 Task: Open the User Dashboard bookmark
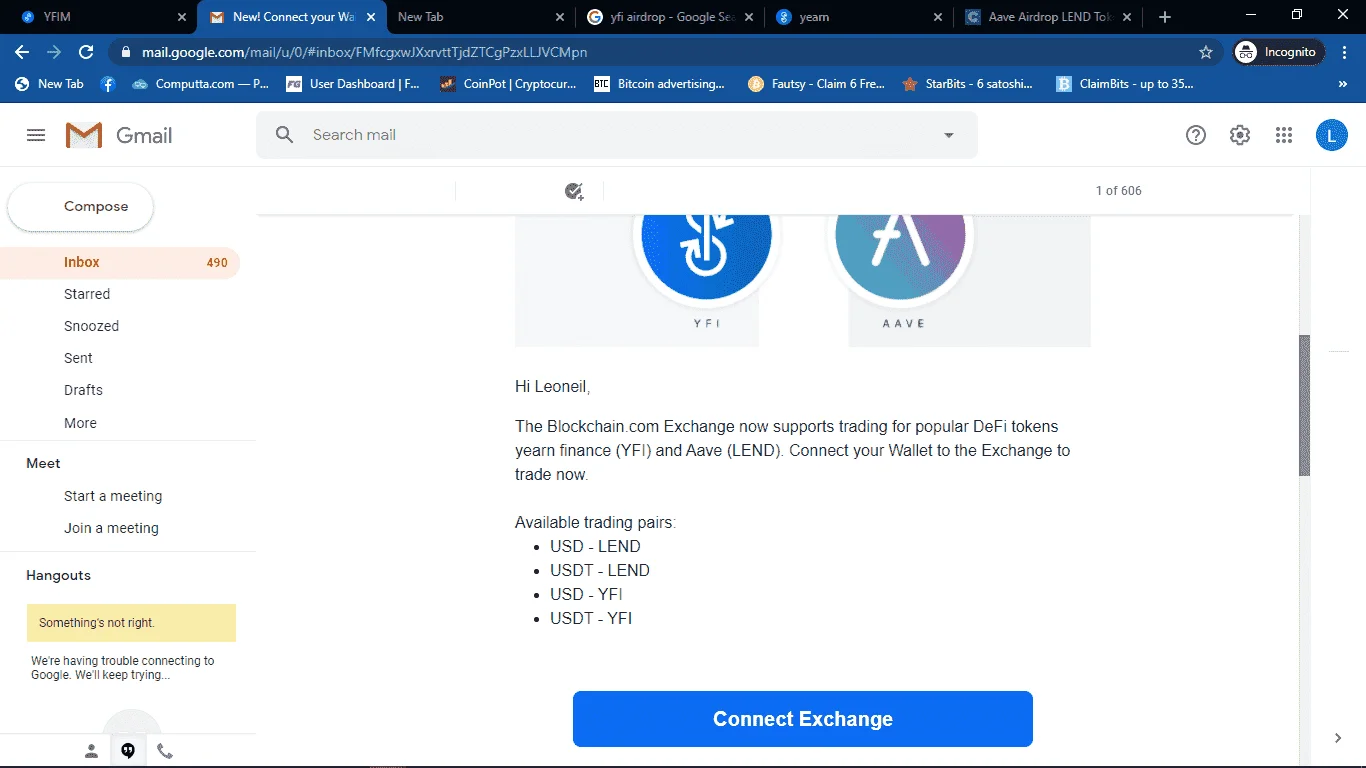coord(353,84)
